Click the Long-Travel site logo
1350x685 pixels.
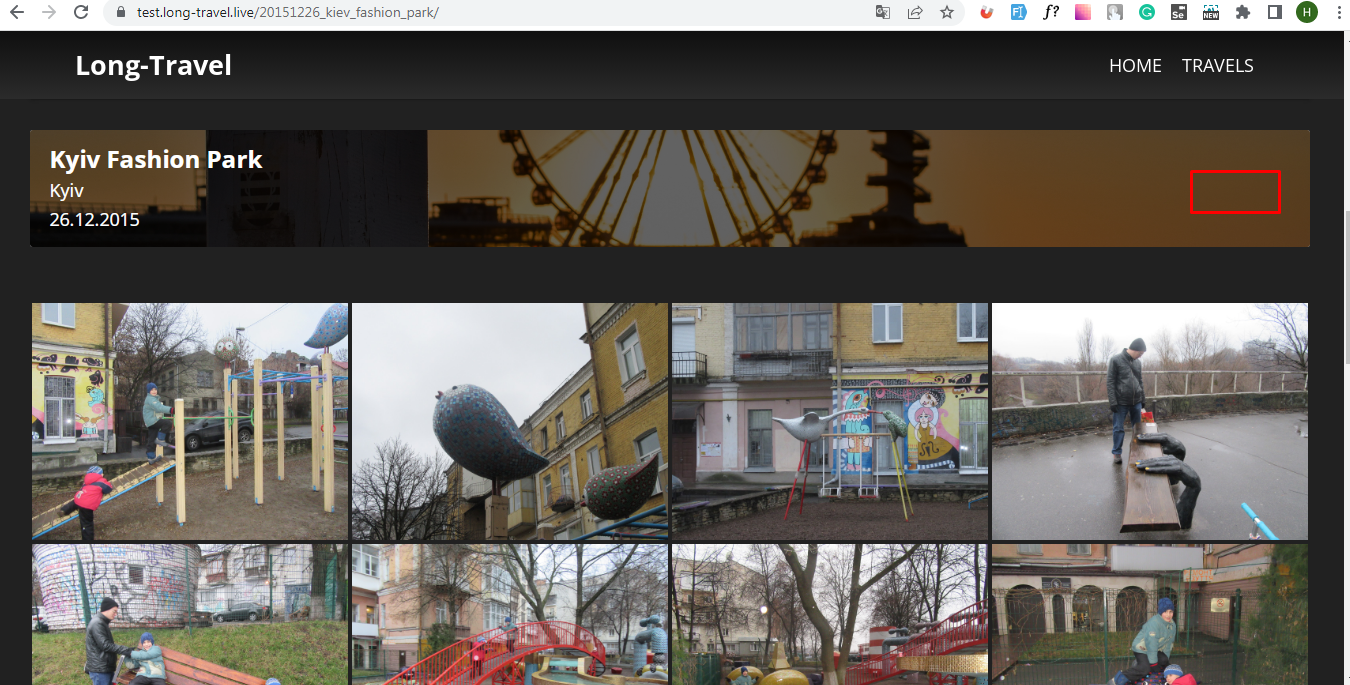pos(153,65)
